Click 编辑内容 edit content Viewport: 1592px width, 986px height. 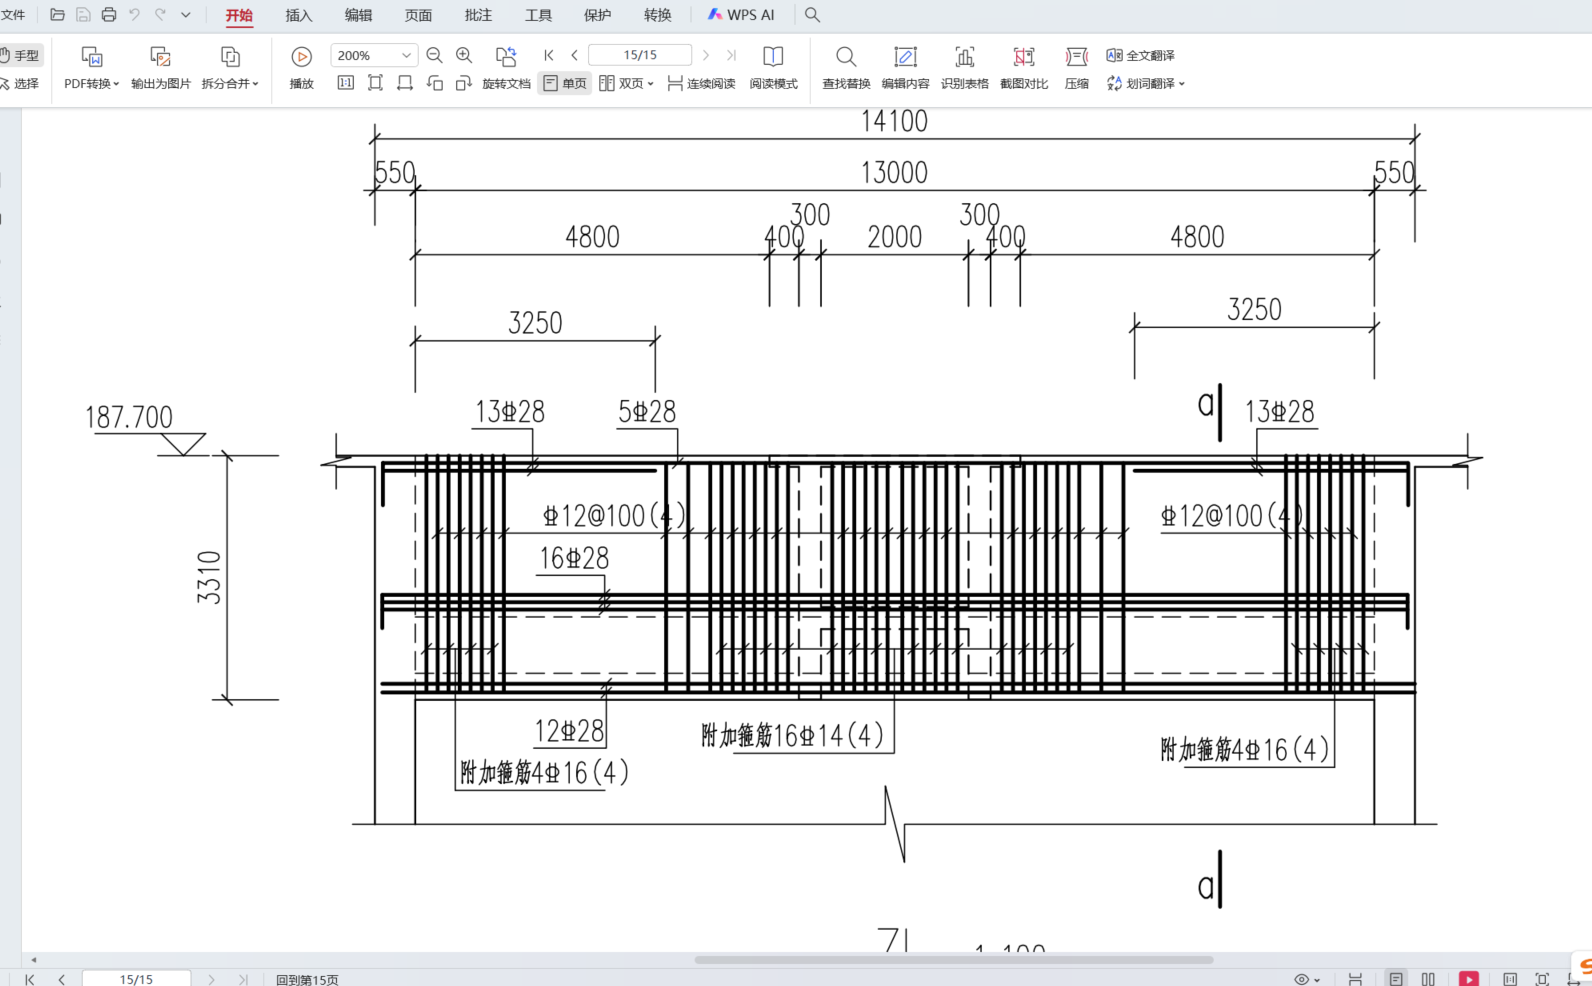pos(905,68)
